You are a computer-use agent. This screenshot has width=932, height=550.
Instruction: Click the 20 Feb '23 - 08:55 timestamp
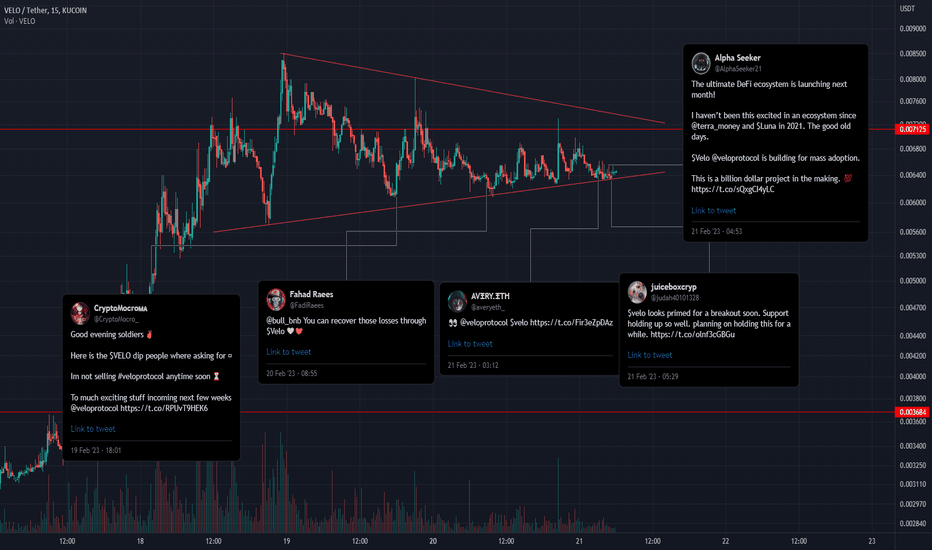[291, 373]
